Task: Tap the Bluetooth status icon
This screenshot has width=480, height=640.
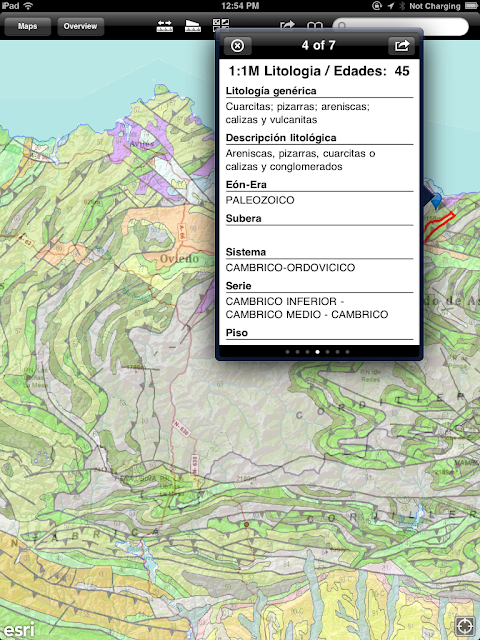Action: [x=402, y=6]
